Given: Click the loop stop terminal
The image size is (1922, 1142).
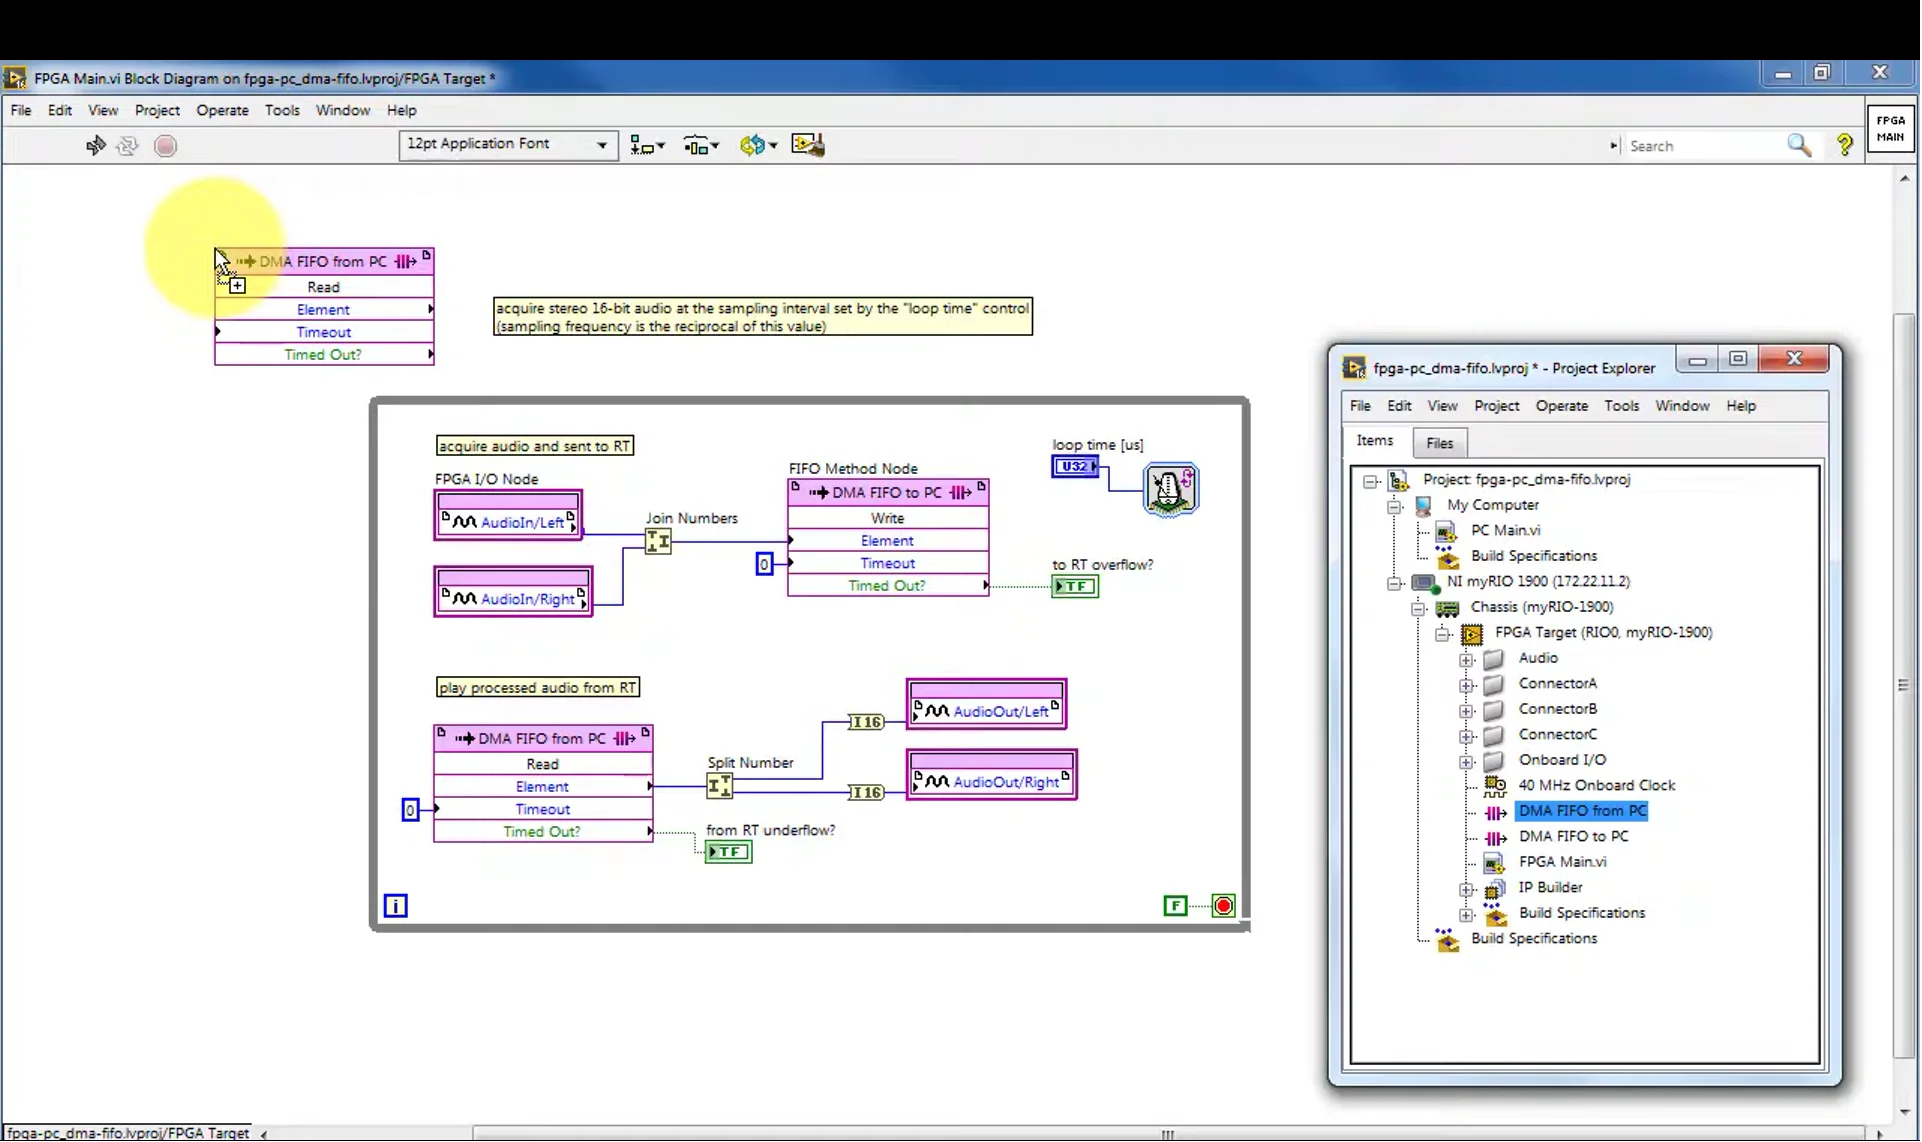Looking at the screenshot, I should pos(1223,906).
